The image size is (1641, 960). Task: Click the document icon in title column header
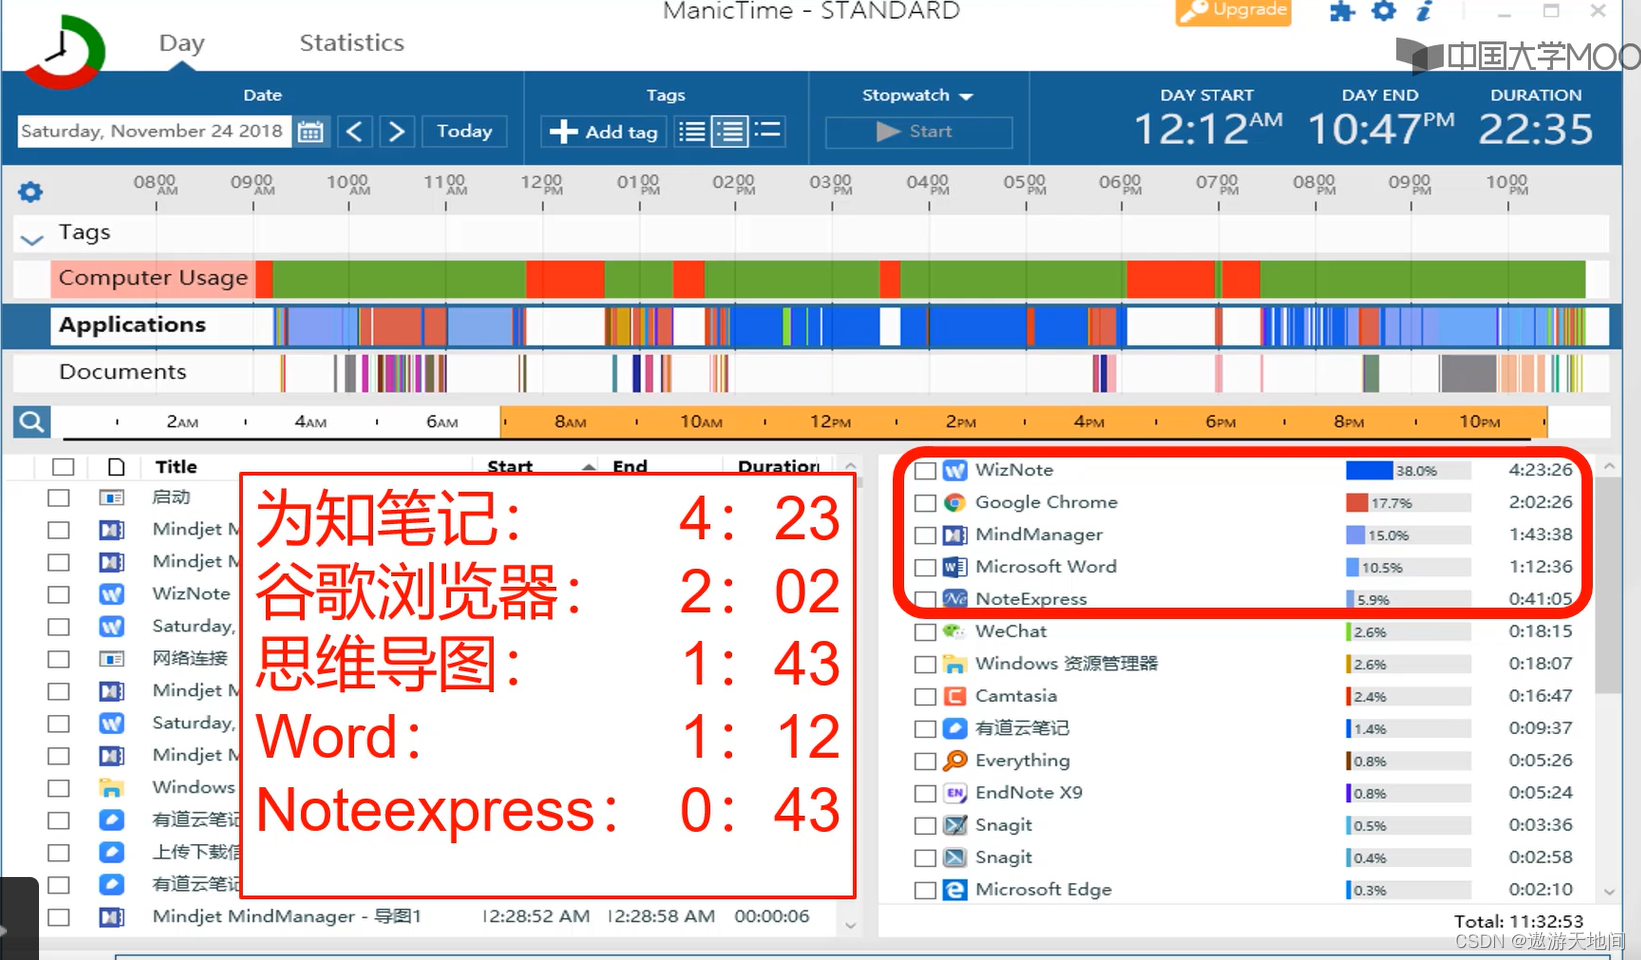coord(116,467)
